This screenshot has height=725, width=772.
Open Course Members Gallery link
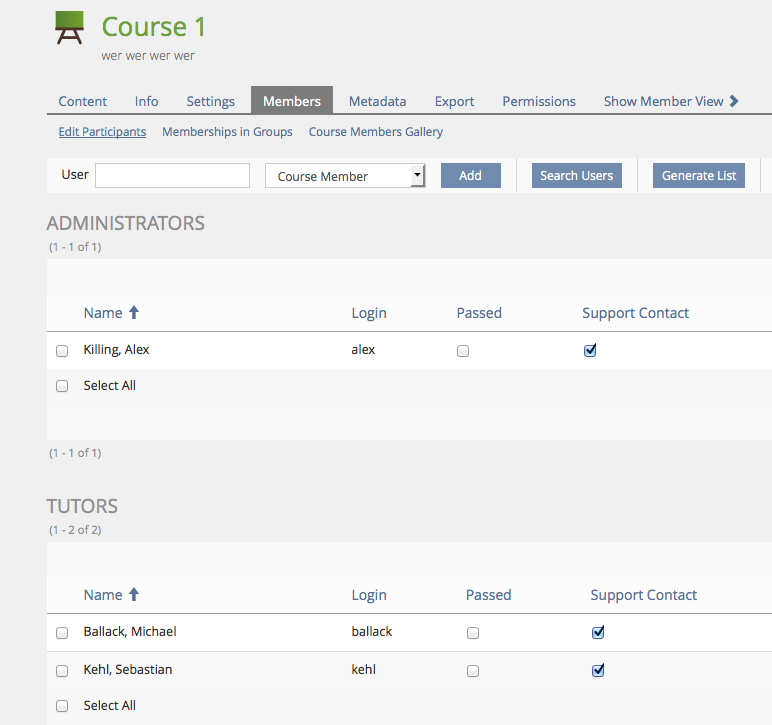coord(375,132)
